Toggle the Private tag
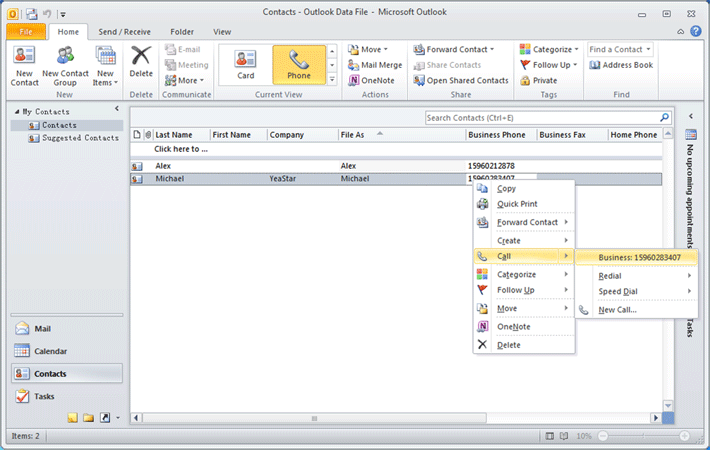 click(x=538, y=80)
